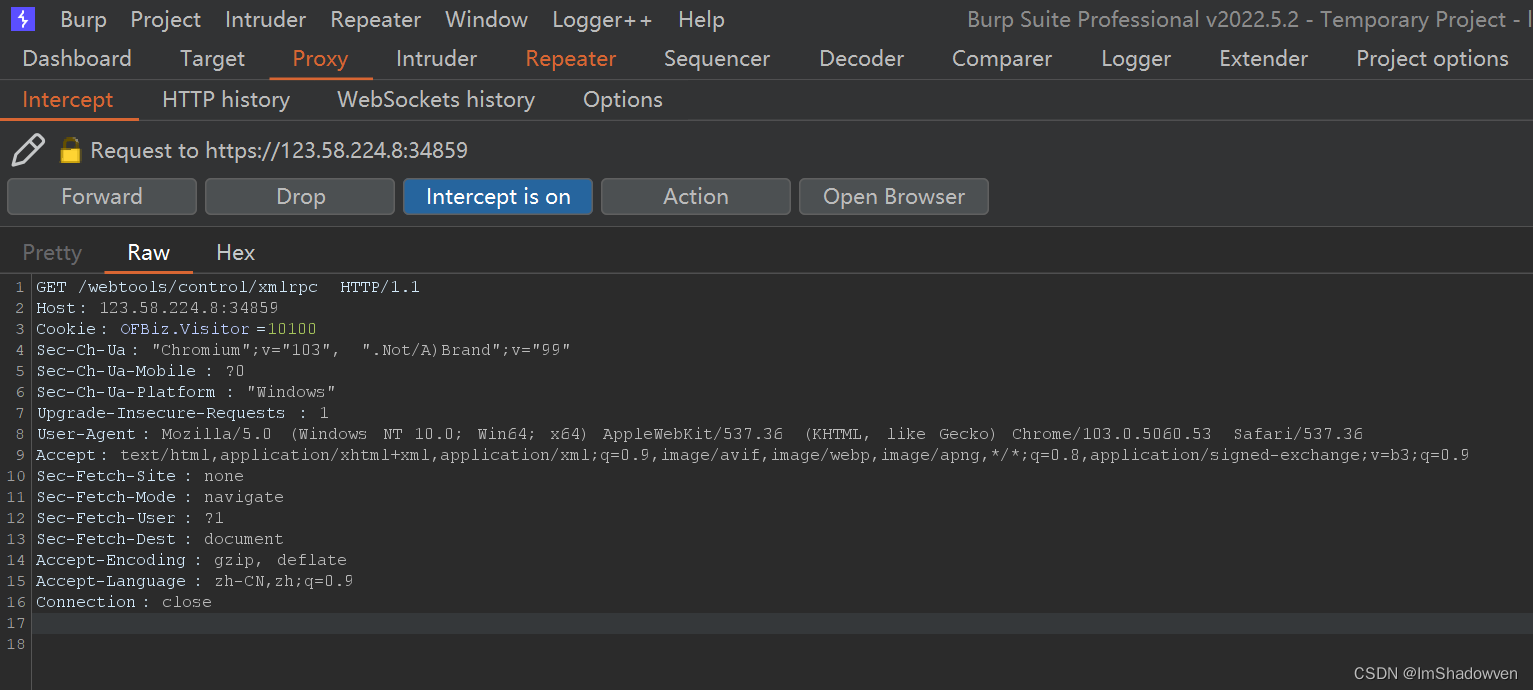Switch to the Target tab

click(x=212, y=59)
